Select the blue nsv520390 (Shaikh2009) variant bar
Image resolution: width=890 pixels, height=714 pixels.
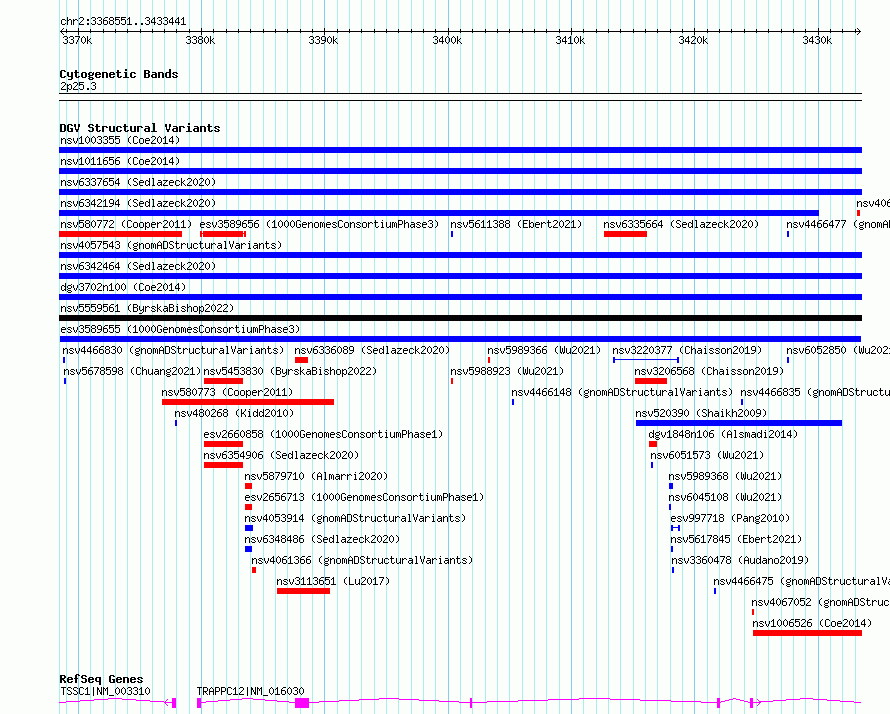738,423
